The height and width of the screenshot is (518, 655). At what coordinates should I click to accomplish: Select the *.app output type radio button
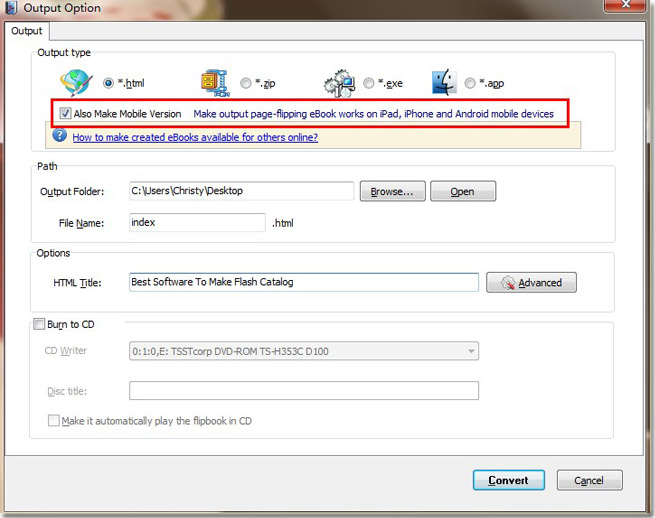tap(470, 83)
